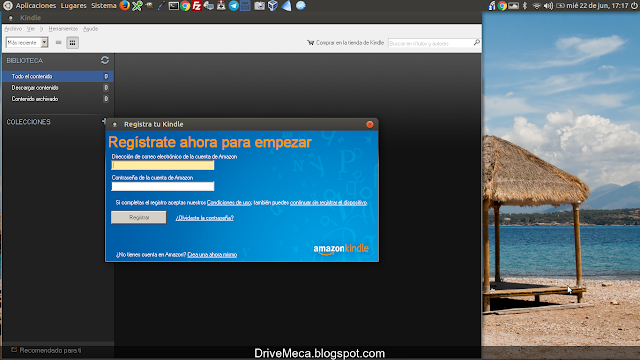Click the ¿Olvidaste la contraseña? link
The image size is (640, 360).
click(x=204, y=218)
